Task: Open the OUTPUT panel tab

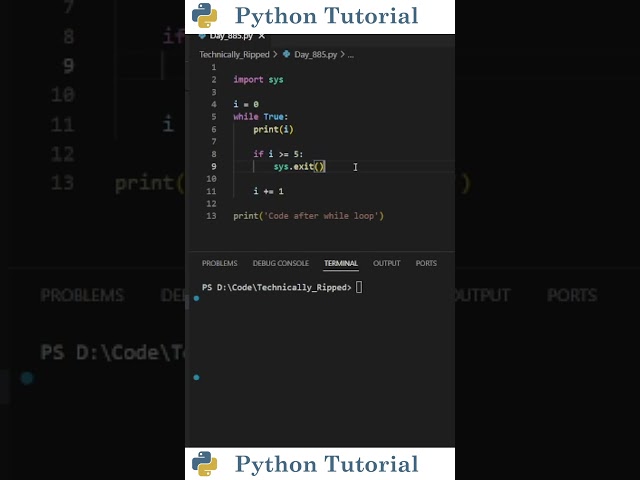Action: click(387, 263)
